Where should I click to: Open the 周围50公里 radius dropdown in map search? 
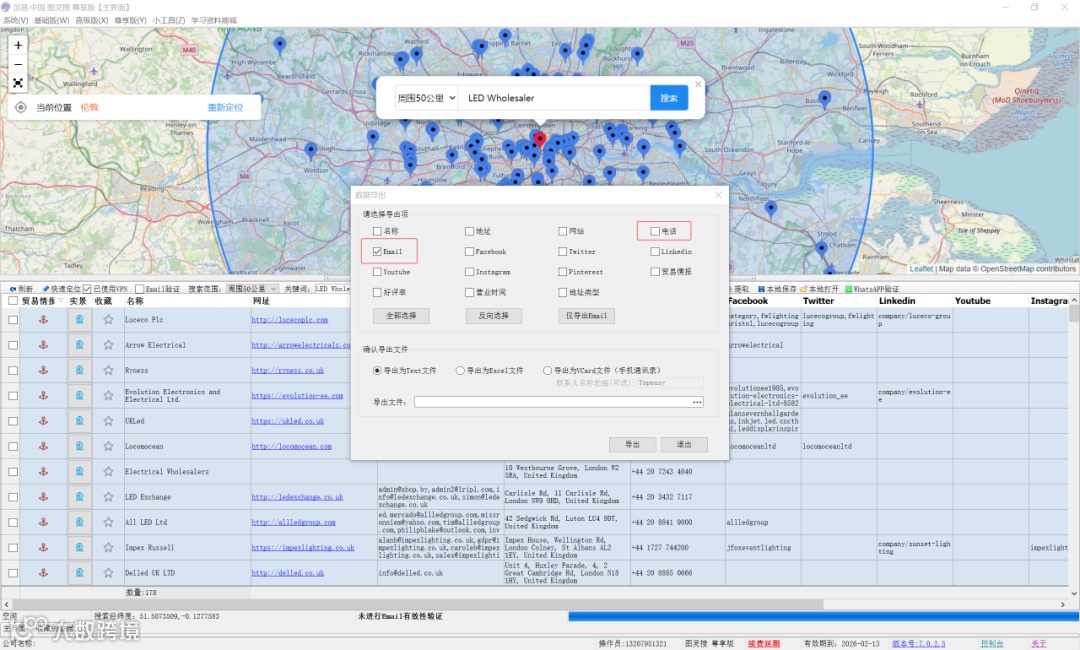(426, 98)
